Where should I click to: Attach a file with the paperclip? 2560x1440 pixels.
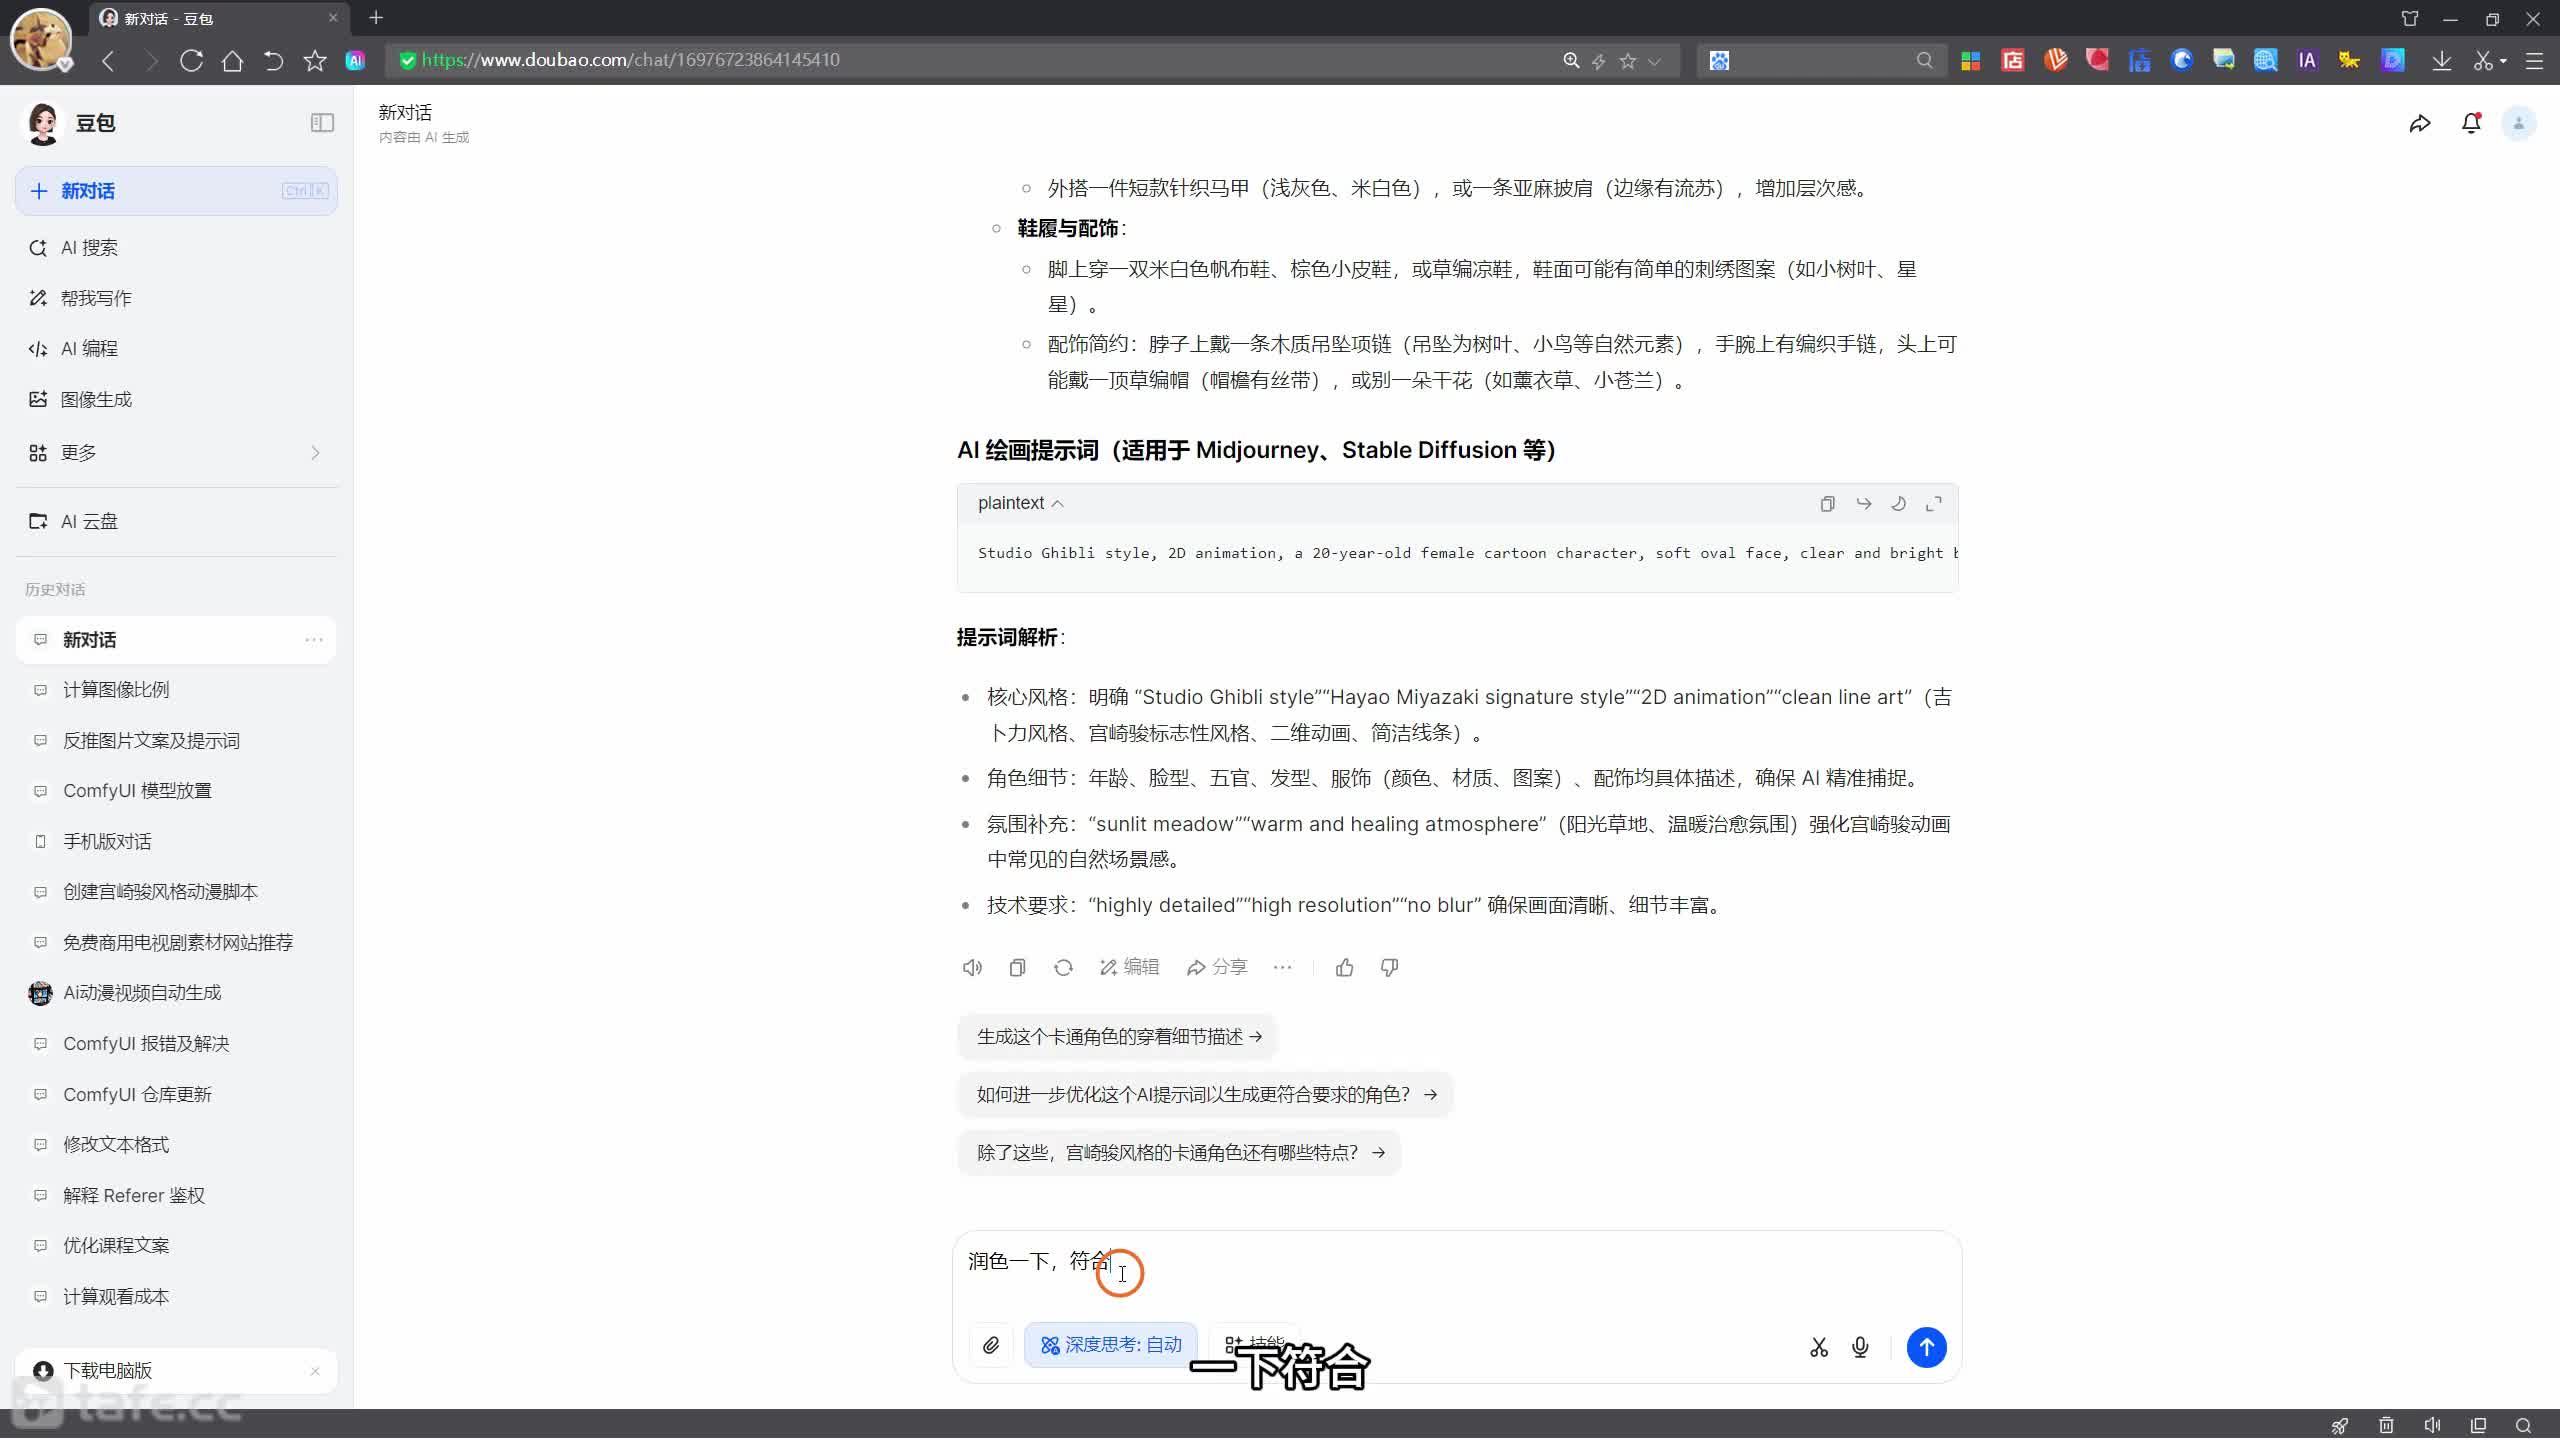point(991,1347)
